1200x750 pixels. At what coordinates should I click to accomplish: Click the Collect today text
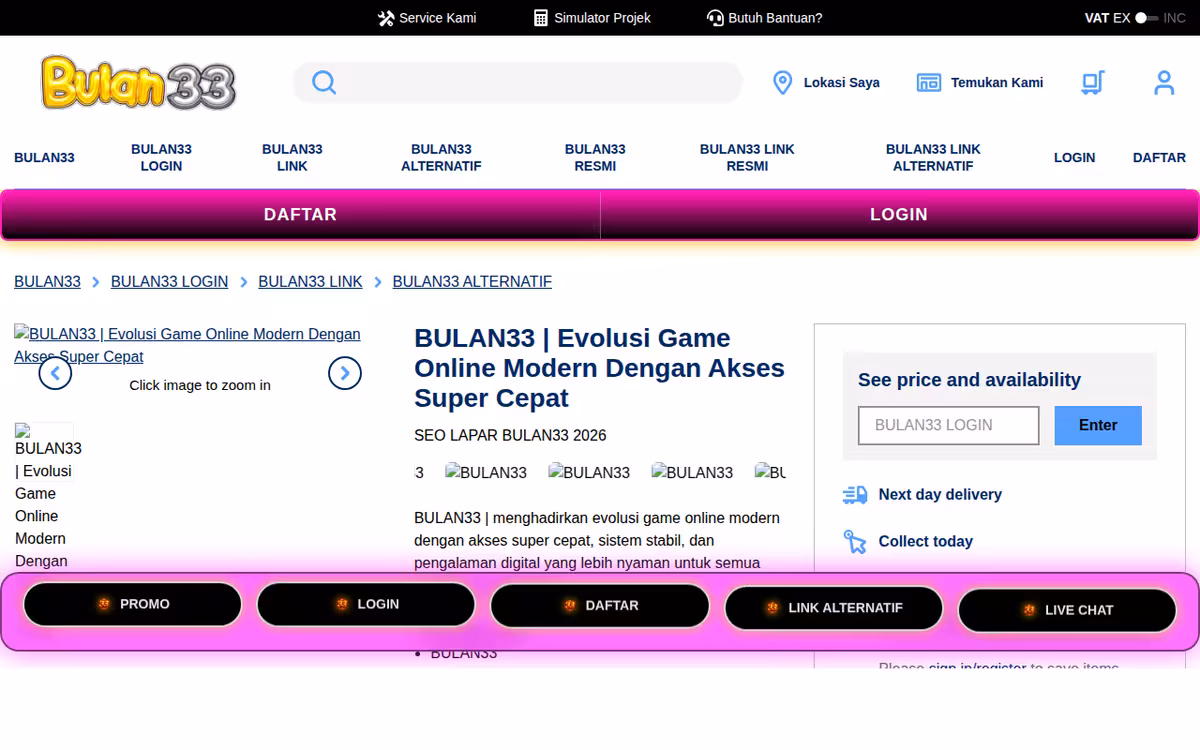pos(926,541)
